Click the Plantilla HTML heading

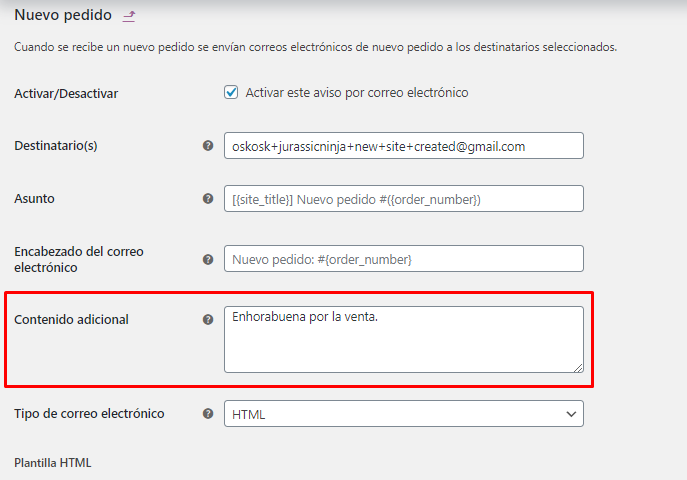click(x=53, y=463)
